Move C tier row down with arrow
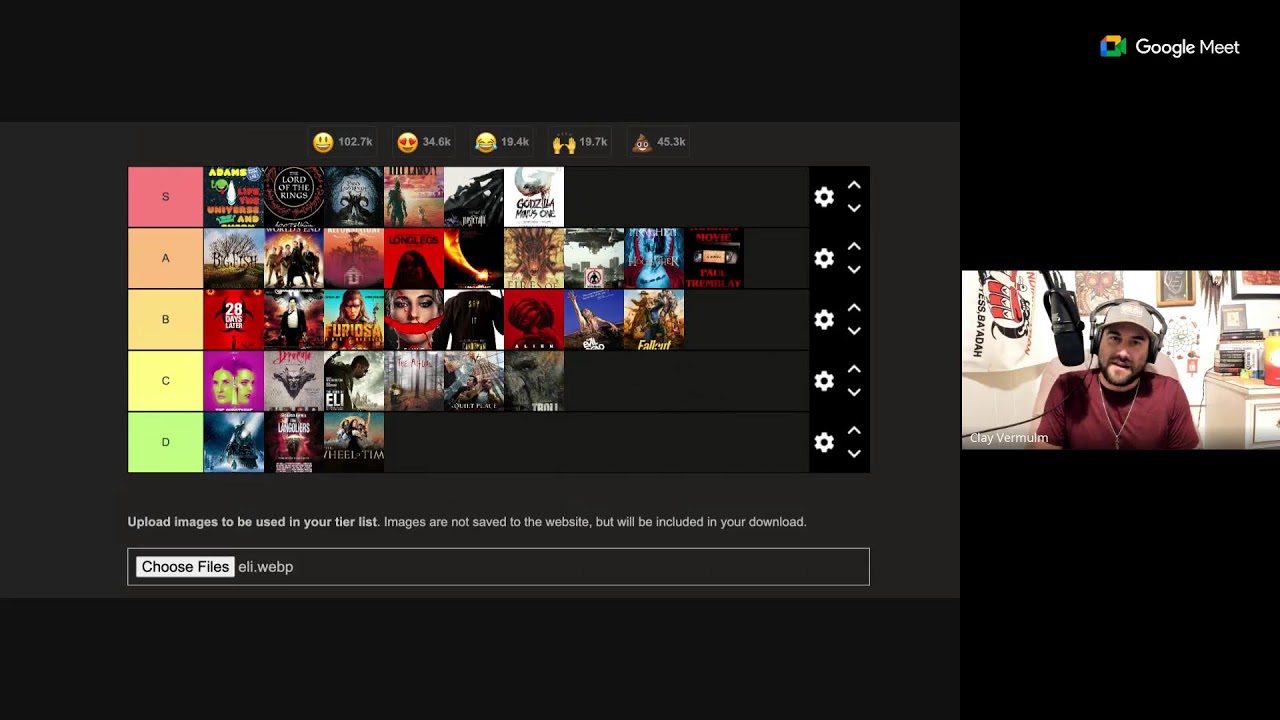 tap(854, 392)
